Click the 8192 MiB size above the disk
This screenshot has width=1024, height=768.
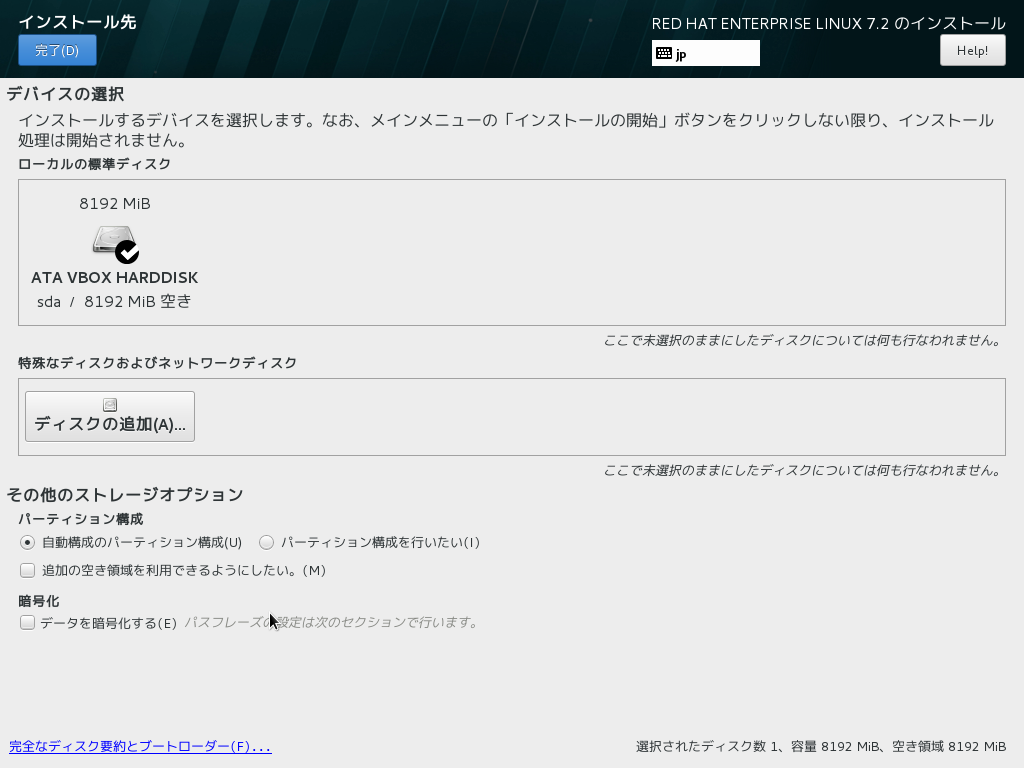pyautogui.click(x=115, y=204)
